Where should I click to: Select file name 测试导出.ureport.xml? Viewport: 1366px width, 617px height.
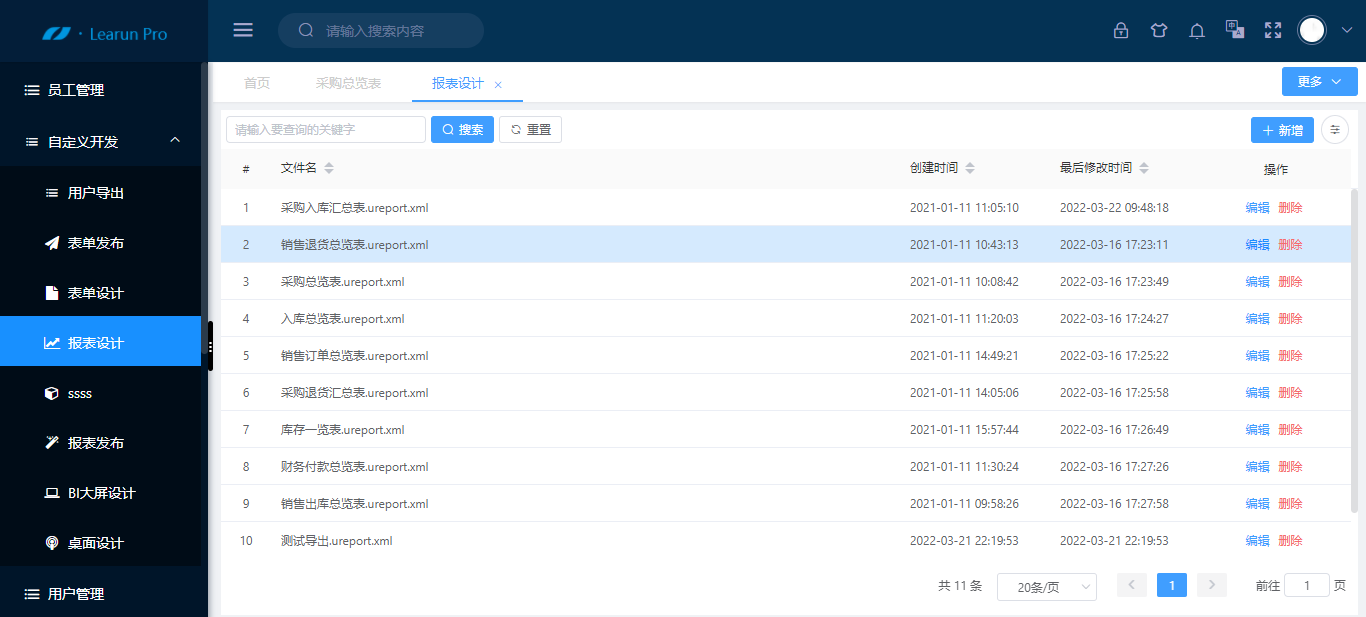(x=336, y=541)
